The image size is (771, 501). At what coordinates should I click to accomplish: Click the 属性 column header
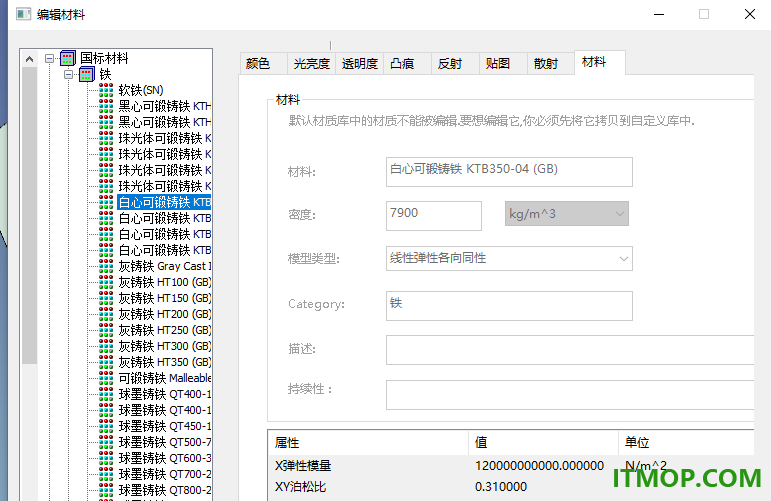(x=368, y=442)
